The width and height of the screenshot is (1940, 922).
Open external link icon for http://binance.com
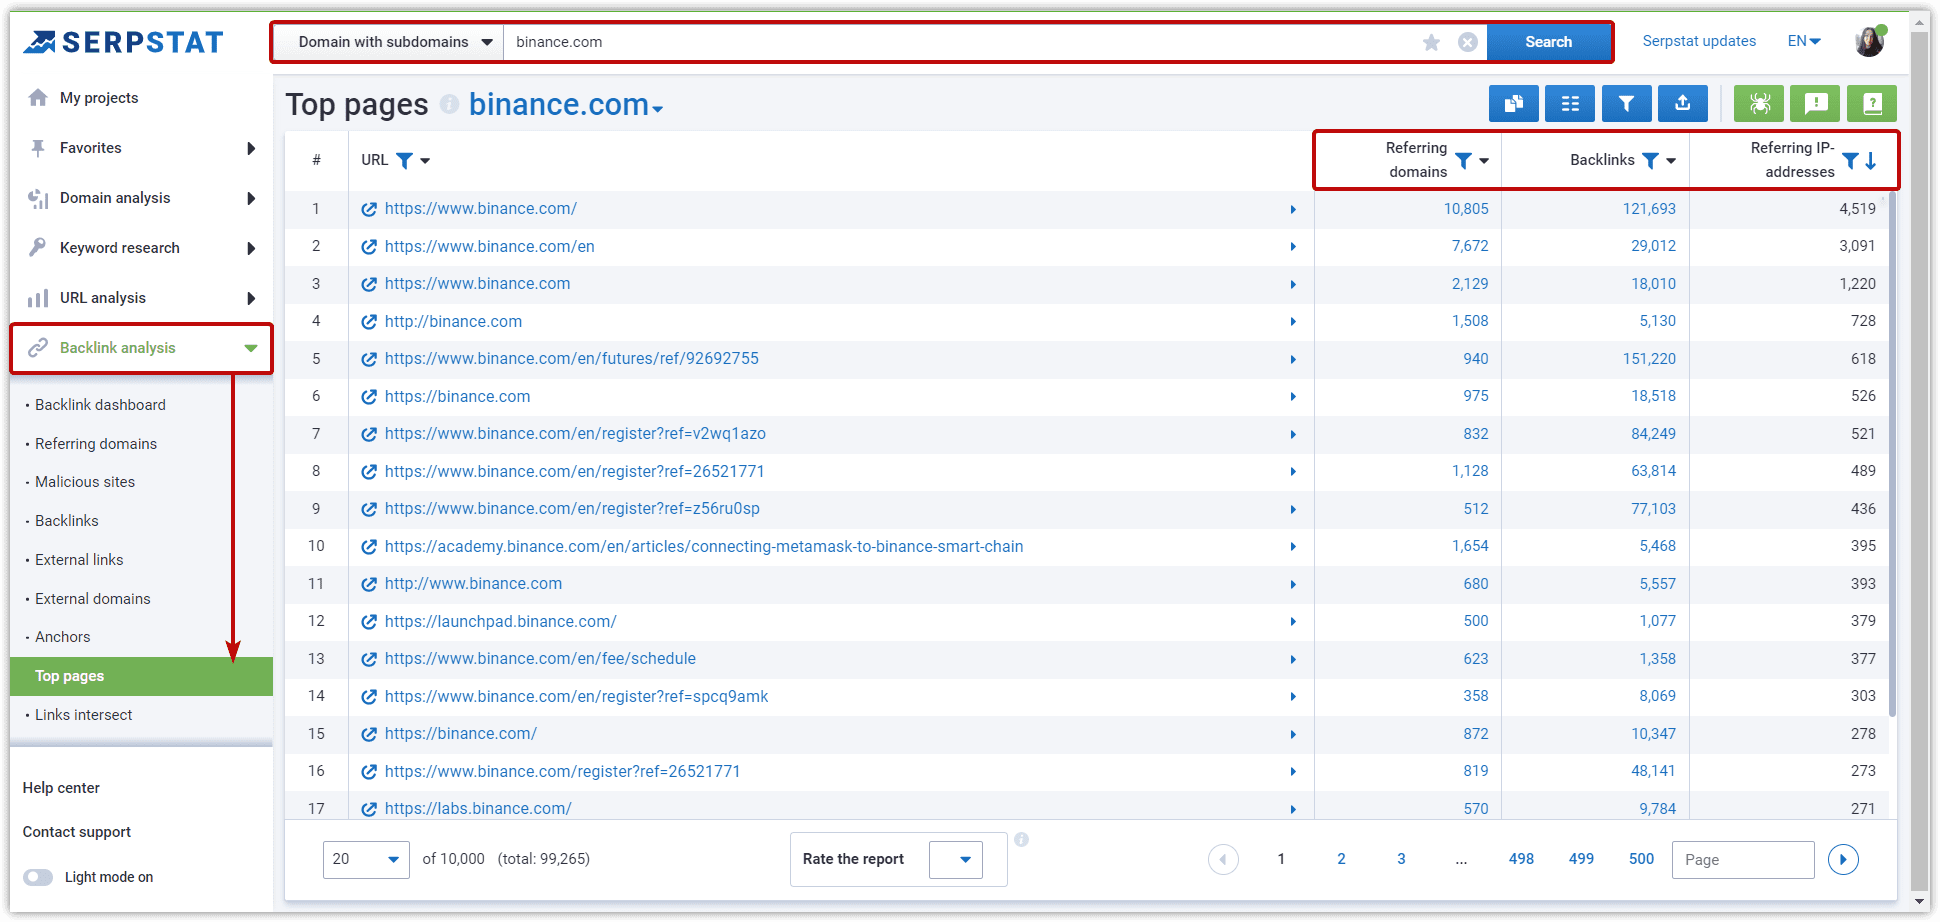(x=369, y=322)
